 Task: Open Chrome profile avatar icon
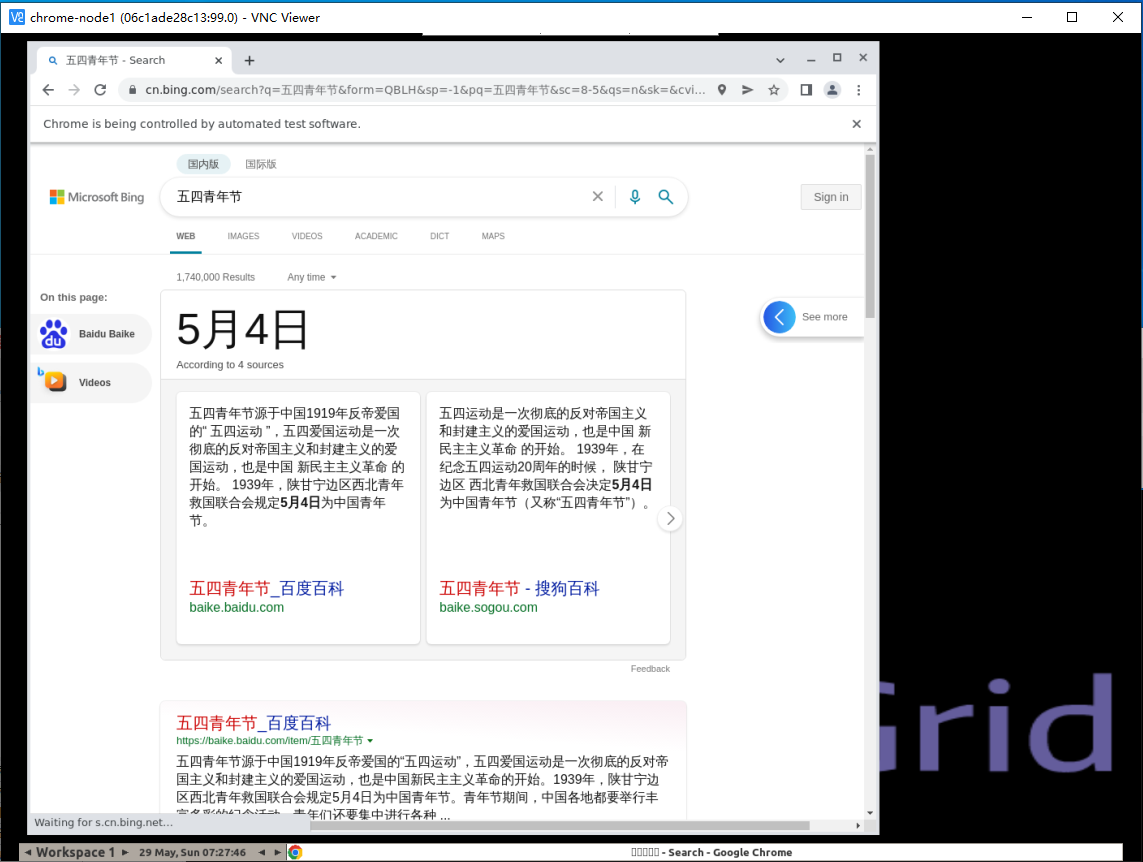pos(832,90)
